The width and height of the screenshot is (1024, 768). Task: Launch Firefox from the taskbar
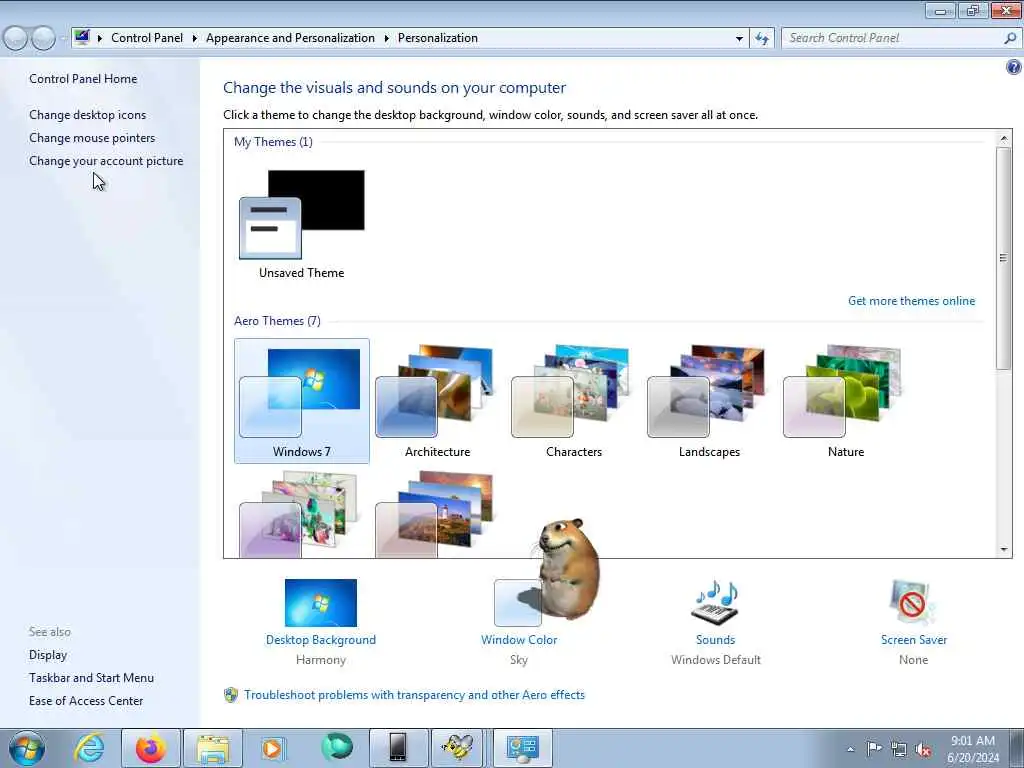pyautogui.click(x=150, y=748)
